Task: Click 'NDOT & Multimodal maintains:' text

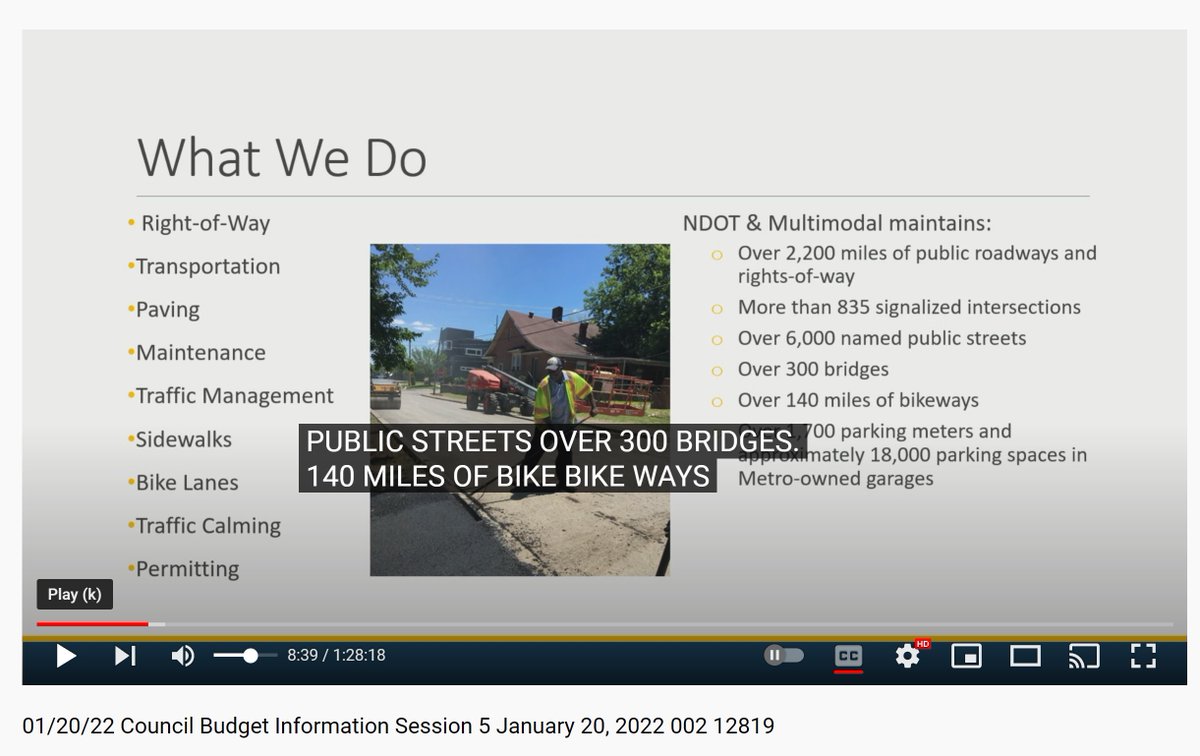Action: click(837, 223)
